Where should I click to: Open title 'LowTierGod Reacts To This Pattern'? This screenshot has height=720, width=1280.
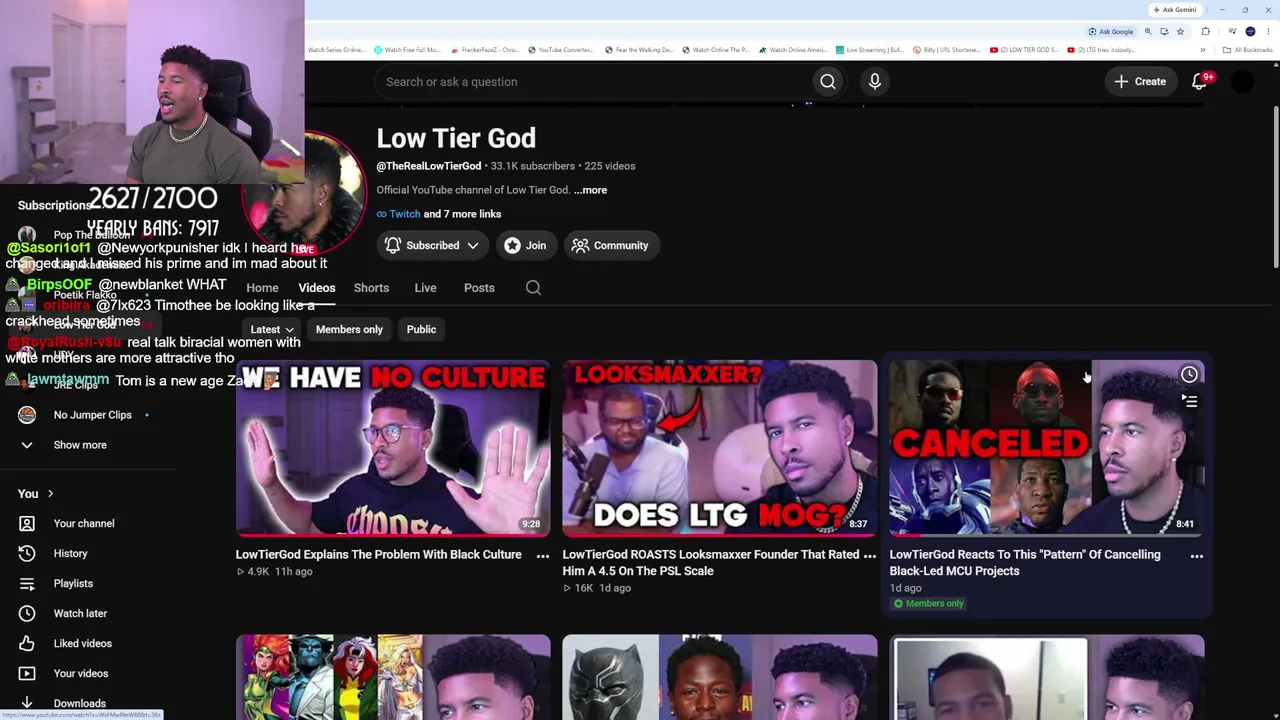(1025, 563)
